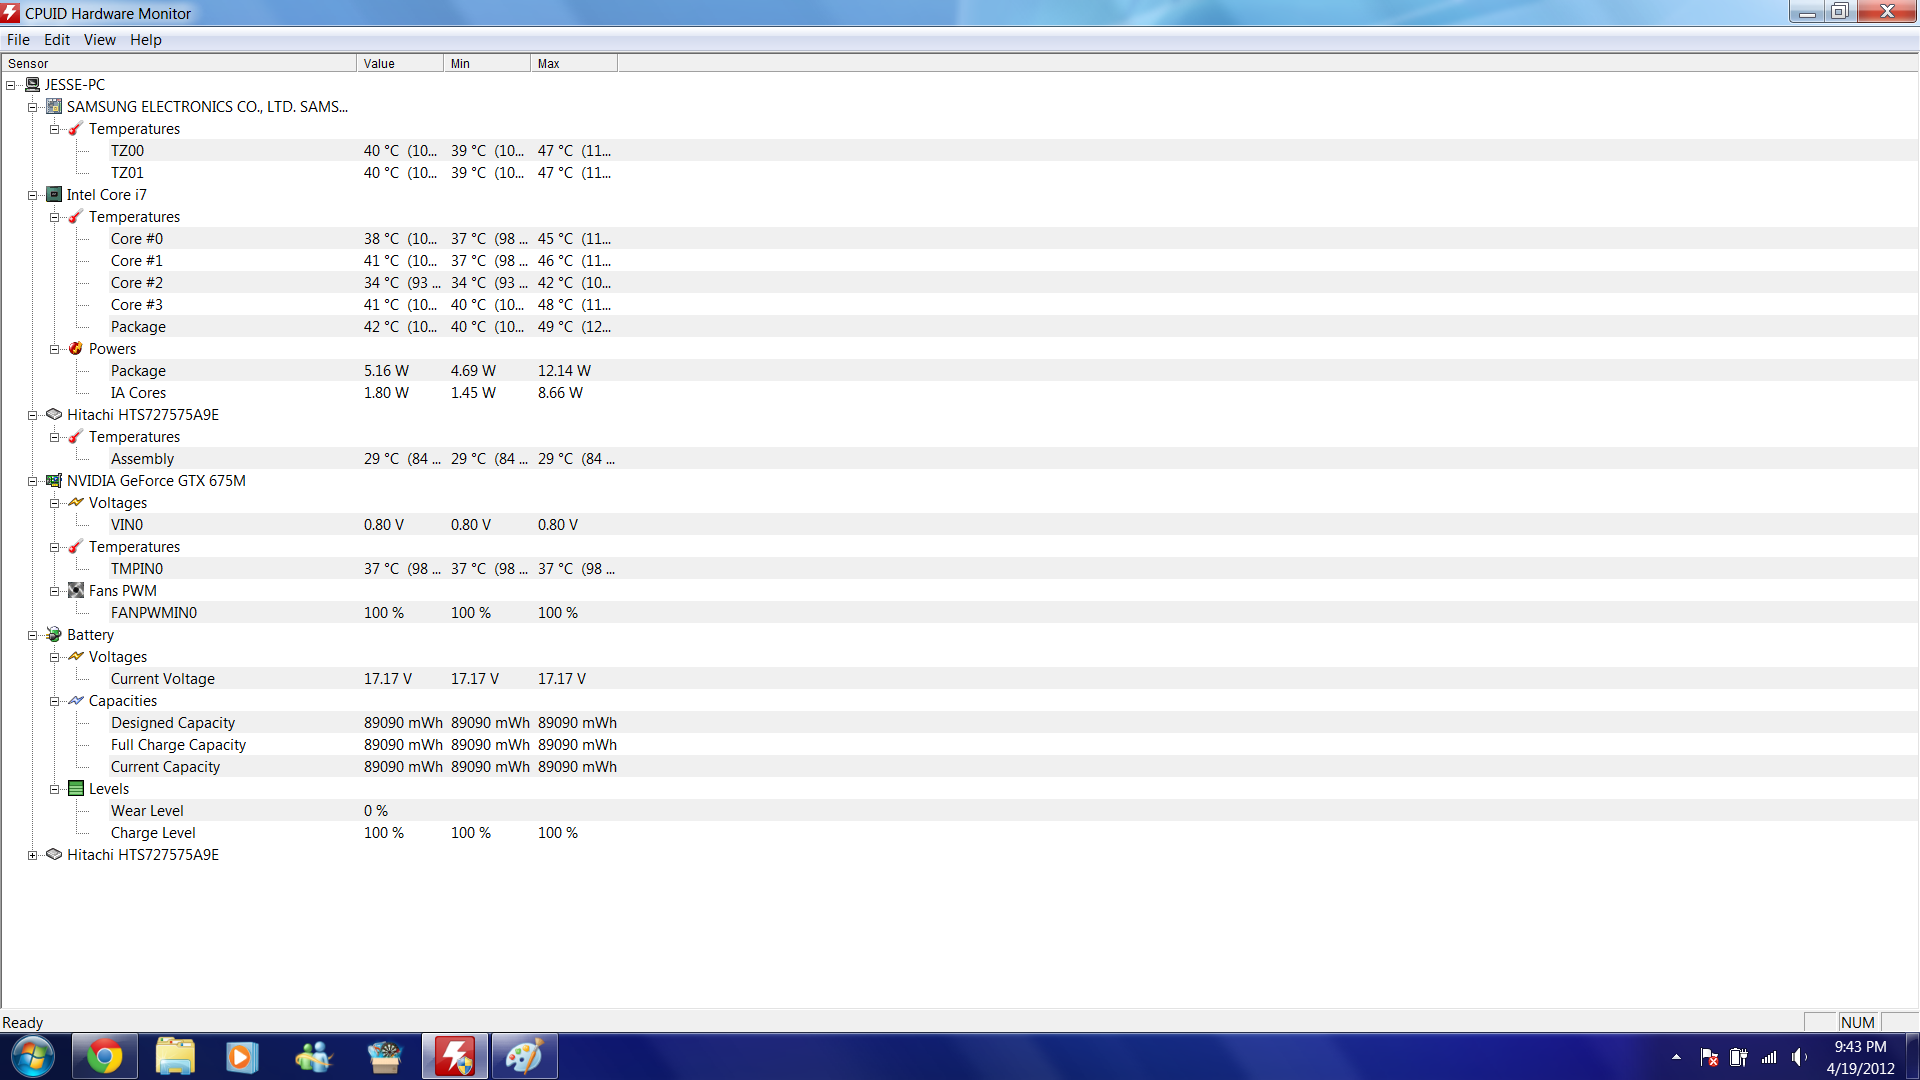Screen dimensions: 1920x1080
Task: Open Windows Media Player from the taskbar
Action: click(242, 1057)
